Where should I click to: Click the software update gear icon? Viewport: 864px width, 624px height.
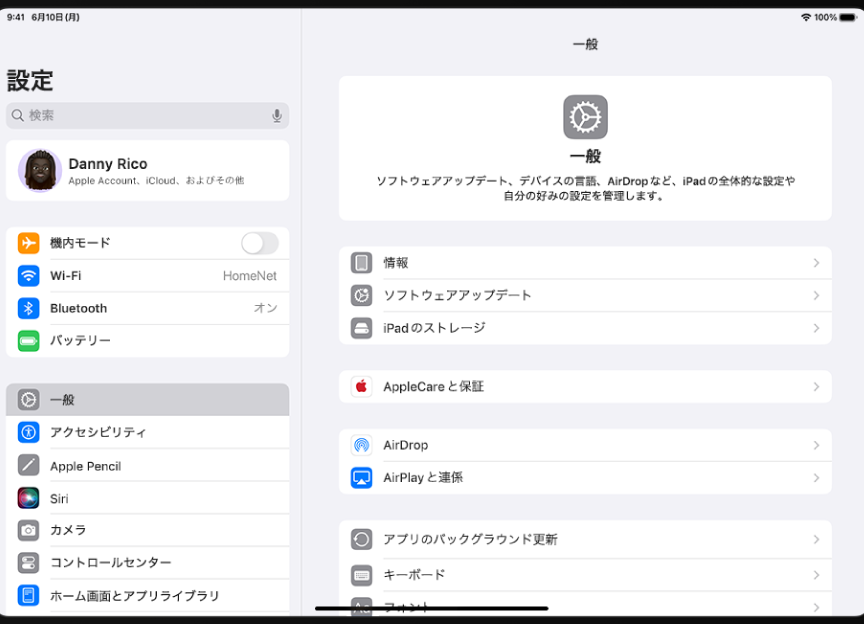pos(361,295)
